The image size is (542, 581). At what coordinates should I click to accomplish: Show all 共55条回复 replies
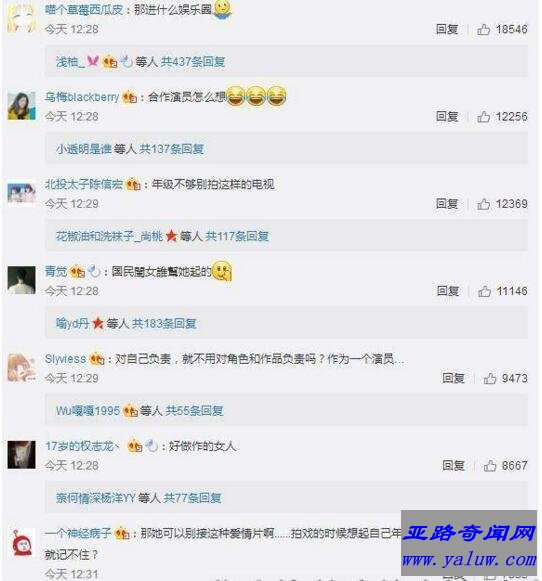[x=194, y=411]
